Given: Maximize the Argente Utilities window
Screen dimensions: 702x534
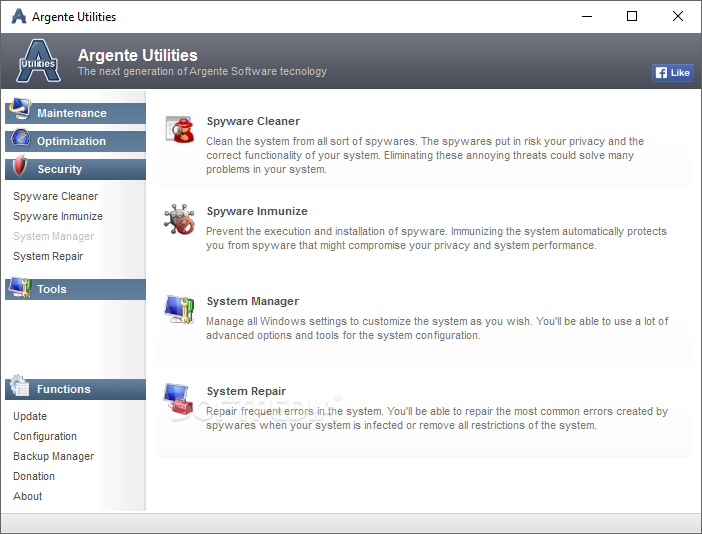Looking at the screenshot, I should click(632, 17).
